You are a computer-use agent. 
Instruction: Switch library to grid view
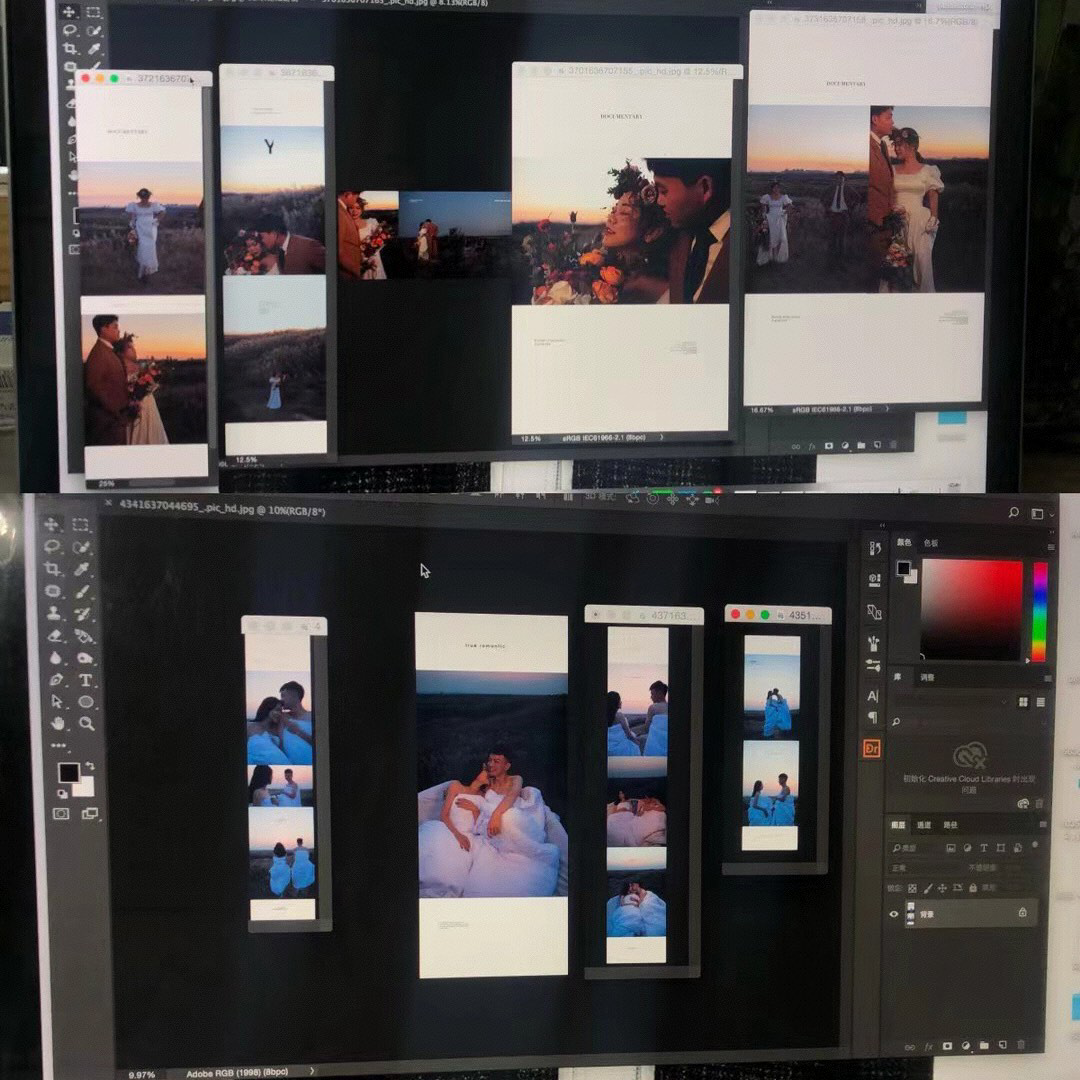pyautogui.click(x=1024, y=702)
